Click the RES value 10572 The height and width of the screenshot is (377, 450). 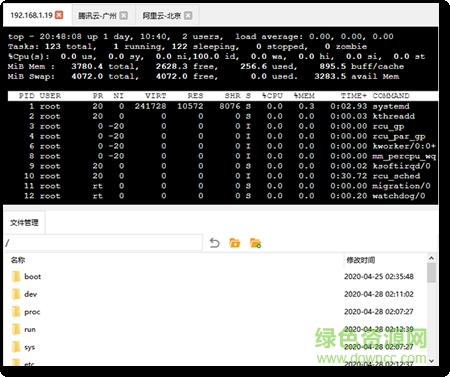[x=190, y=106]
